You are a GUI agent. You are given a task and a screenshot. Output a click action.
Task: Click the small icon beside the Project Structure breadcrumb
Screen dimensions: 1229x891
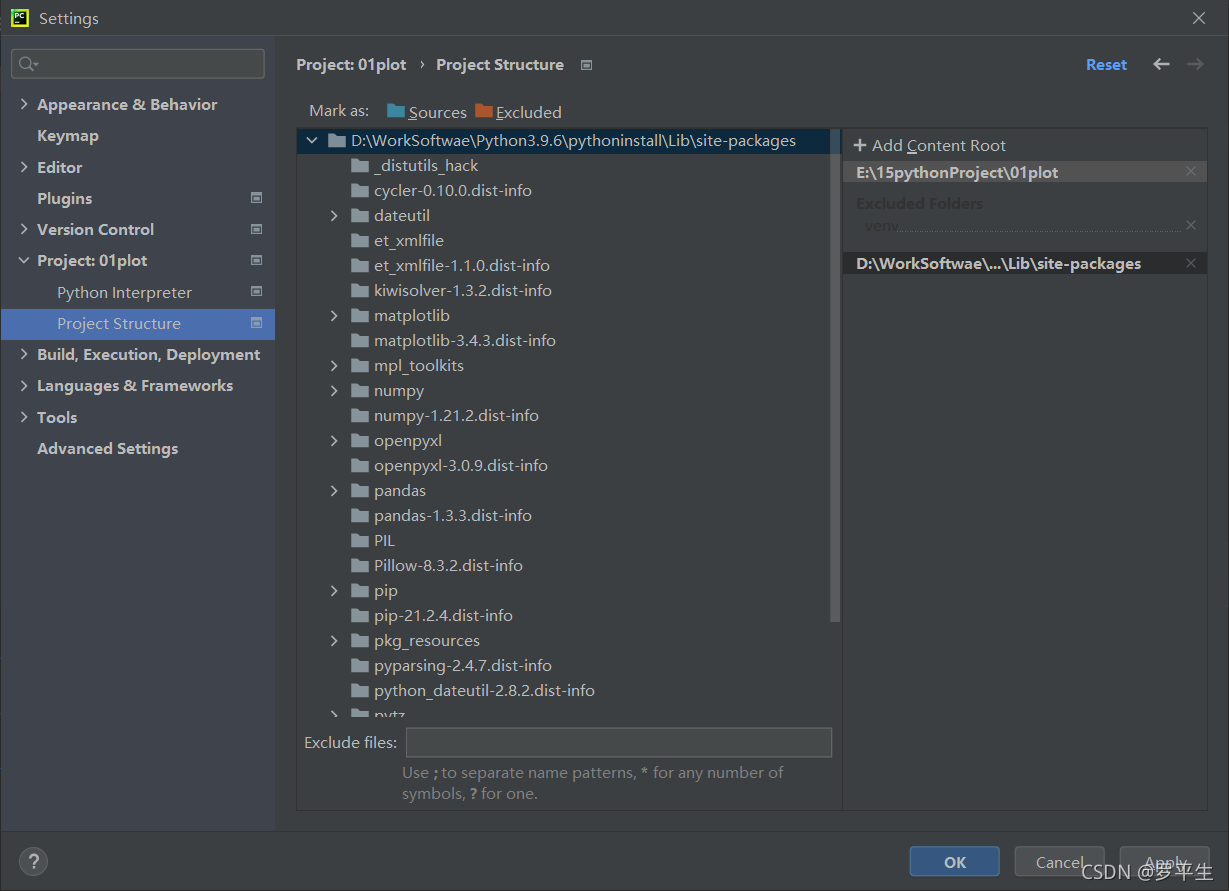(x=587, y=65)
